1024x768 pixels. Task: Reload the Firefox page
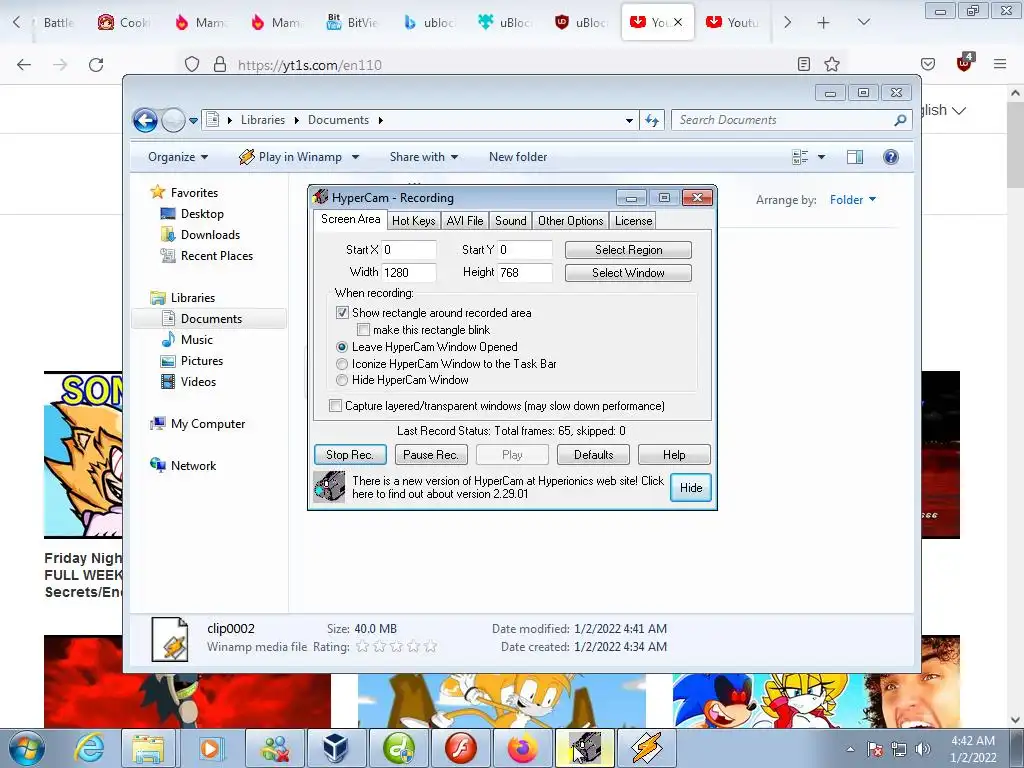pos(96,64)
